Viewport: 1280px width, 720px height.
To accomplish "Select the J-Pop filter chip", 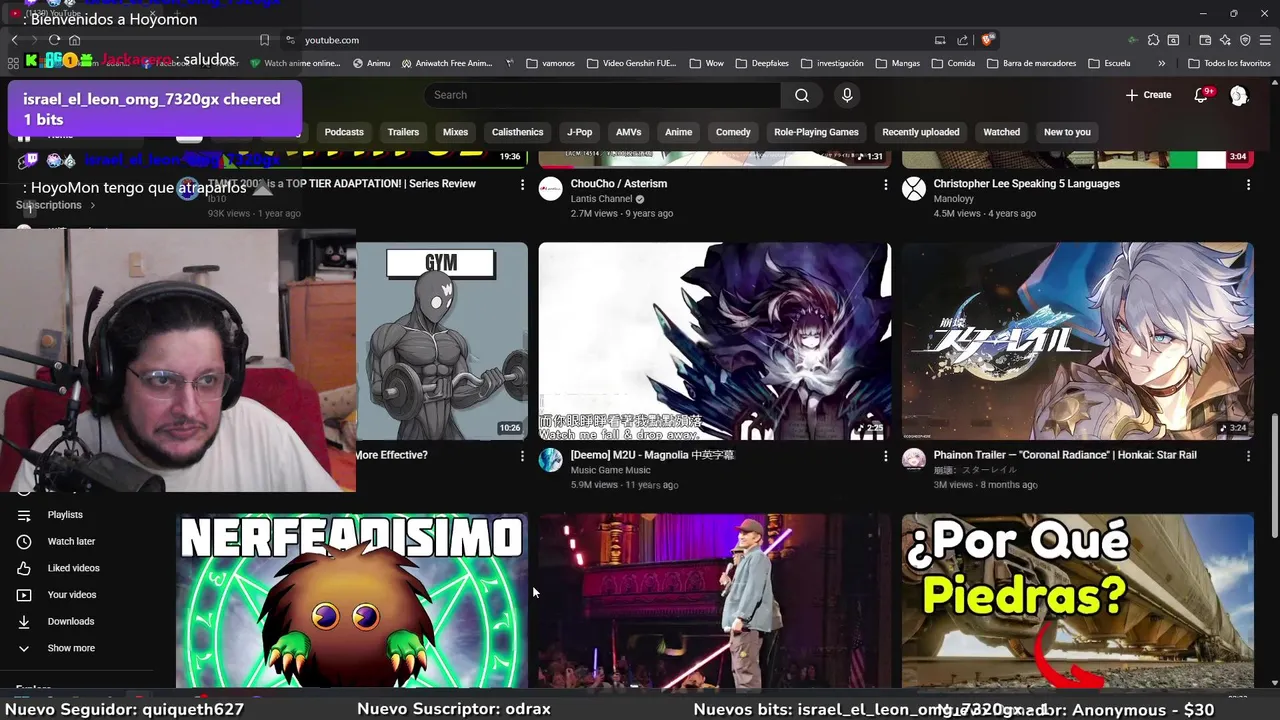I will pos(579,132).
